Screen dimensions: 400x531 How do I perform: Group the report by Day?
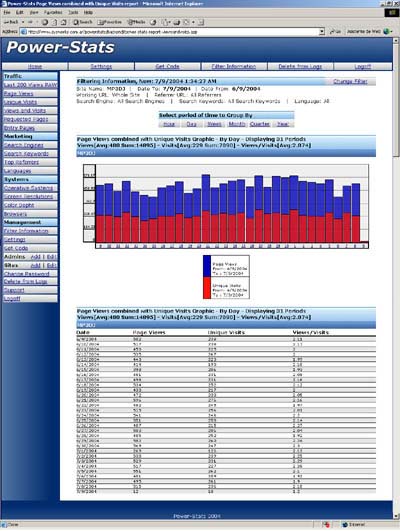pyautogui.click(x=191, y=124)
